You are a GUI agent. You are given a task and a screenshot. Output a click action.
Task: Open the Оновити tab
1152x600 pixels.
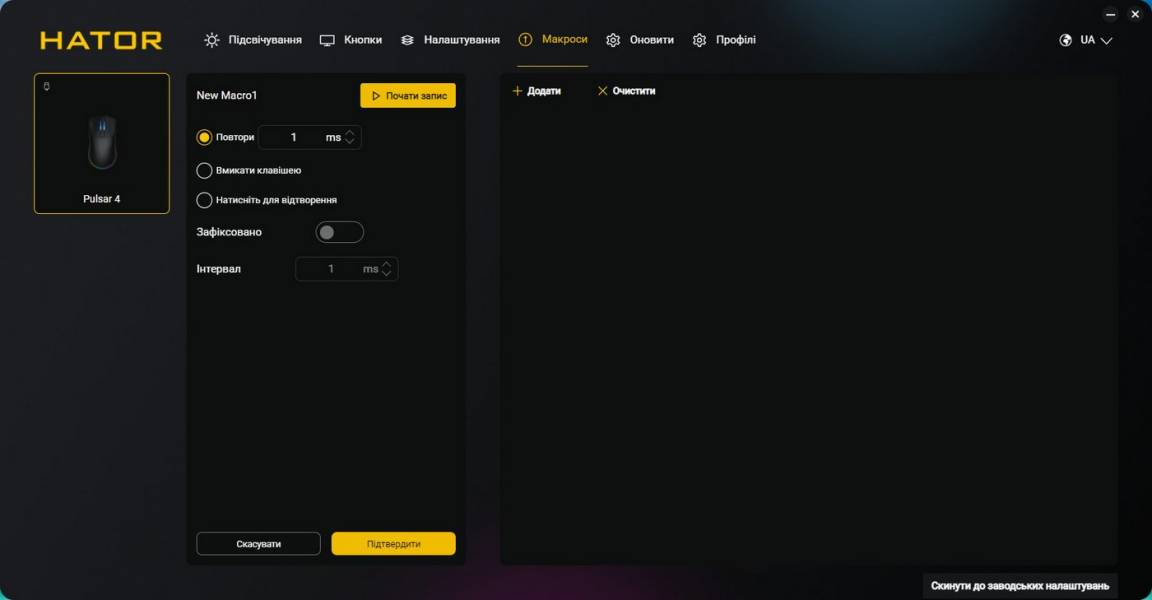pos(639,40)
